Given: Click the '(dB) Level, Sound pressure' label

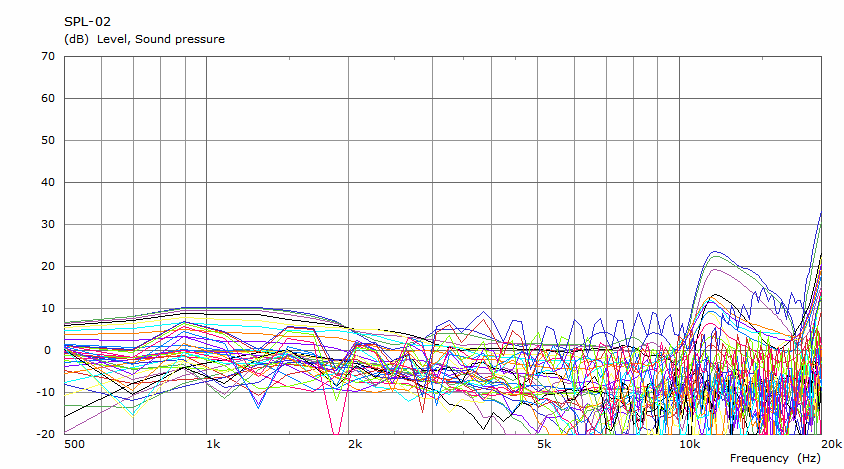Looking at the screenshot, I should [144, 39].
